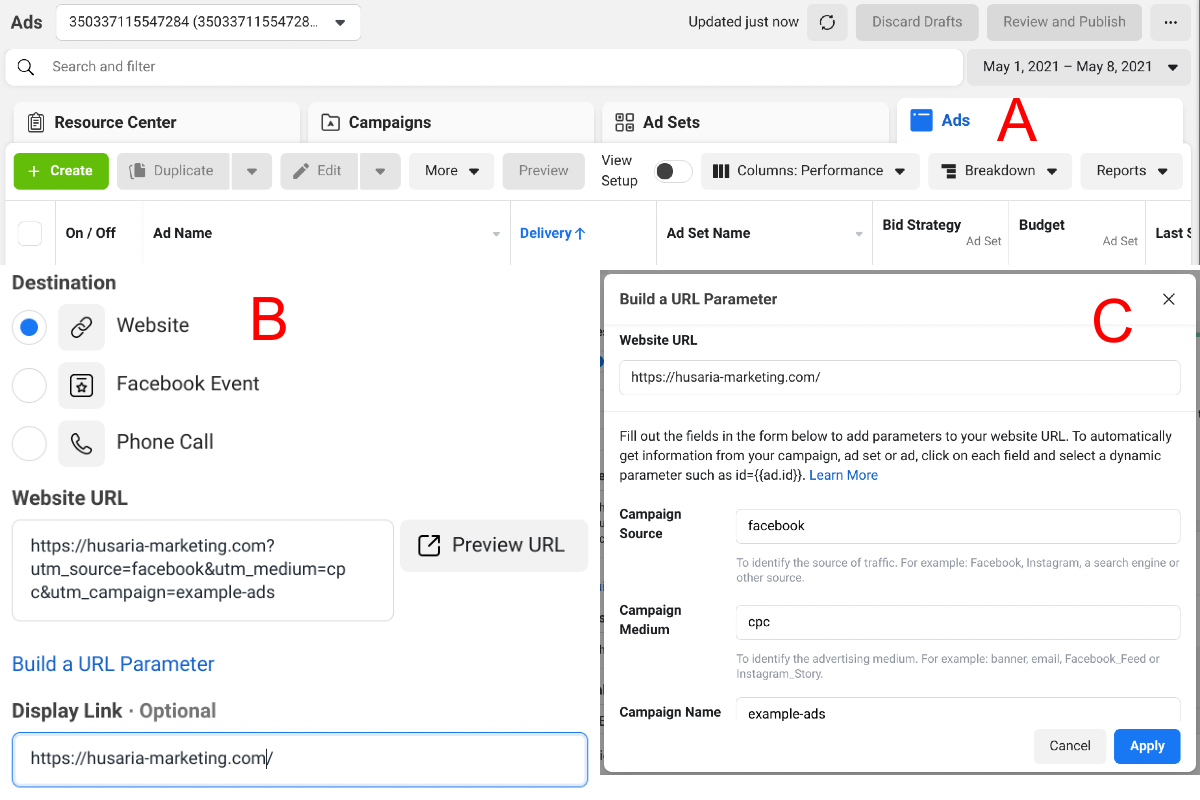Switch to the Ads tab
The image size is (1200, 800).
coord(1040,120)
